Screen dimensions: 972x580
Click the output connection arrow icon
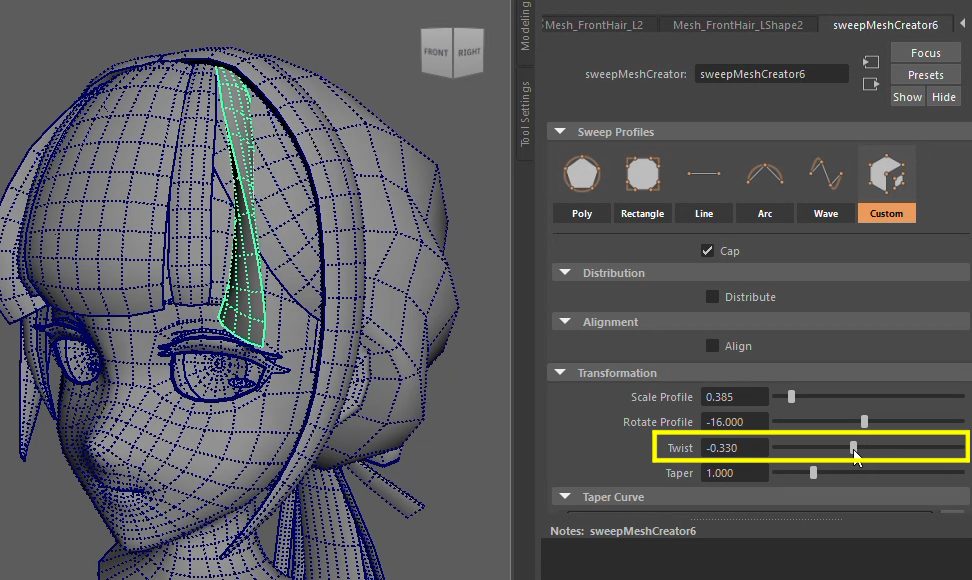click(x=871, y=84)
